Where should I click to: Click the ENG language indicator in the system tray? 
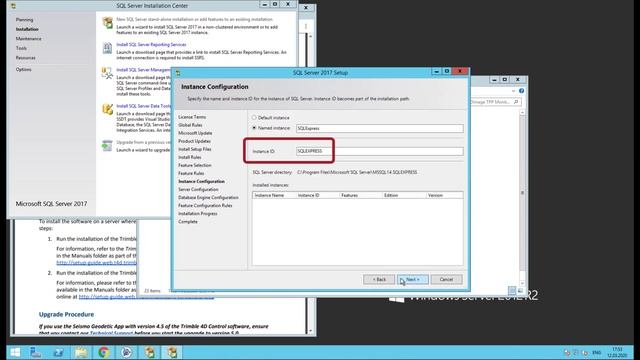pos(597,352)
